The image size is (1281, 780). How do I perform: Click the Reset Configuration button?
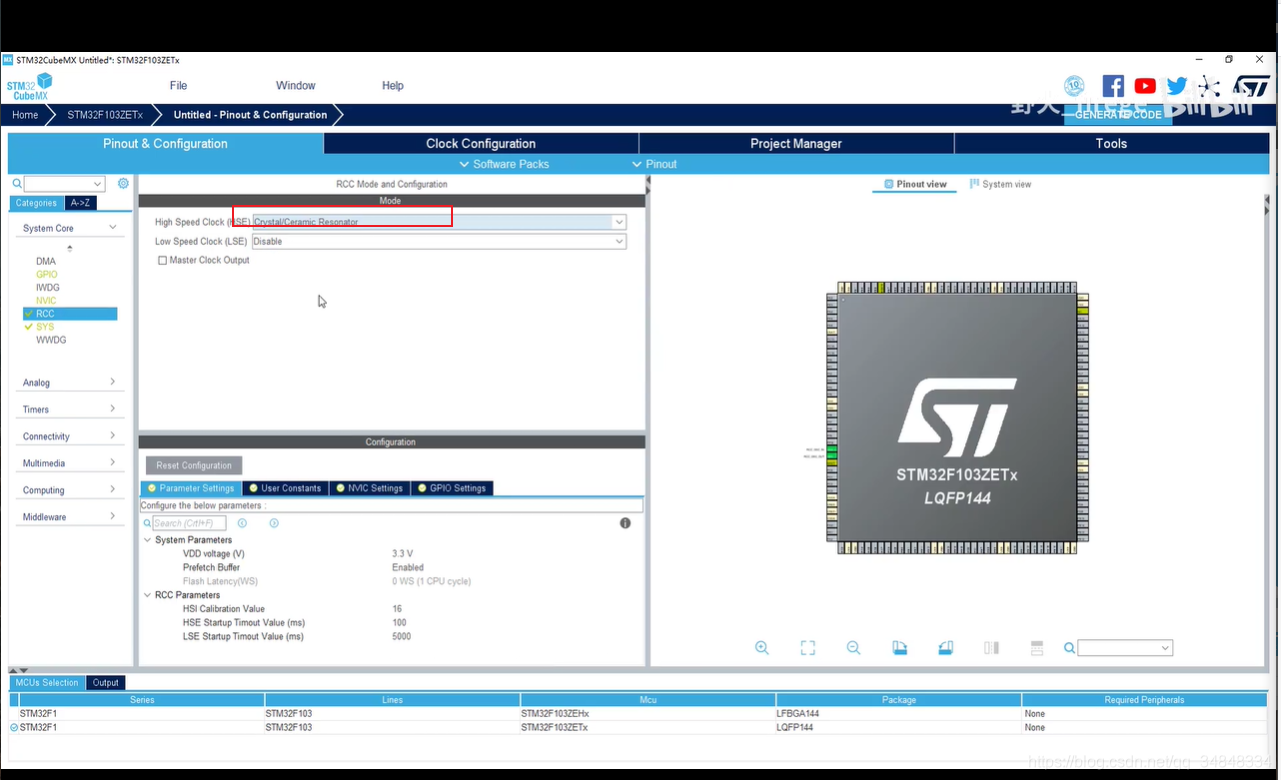(x=194, y=466)
